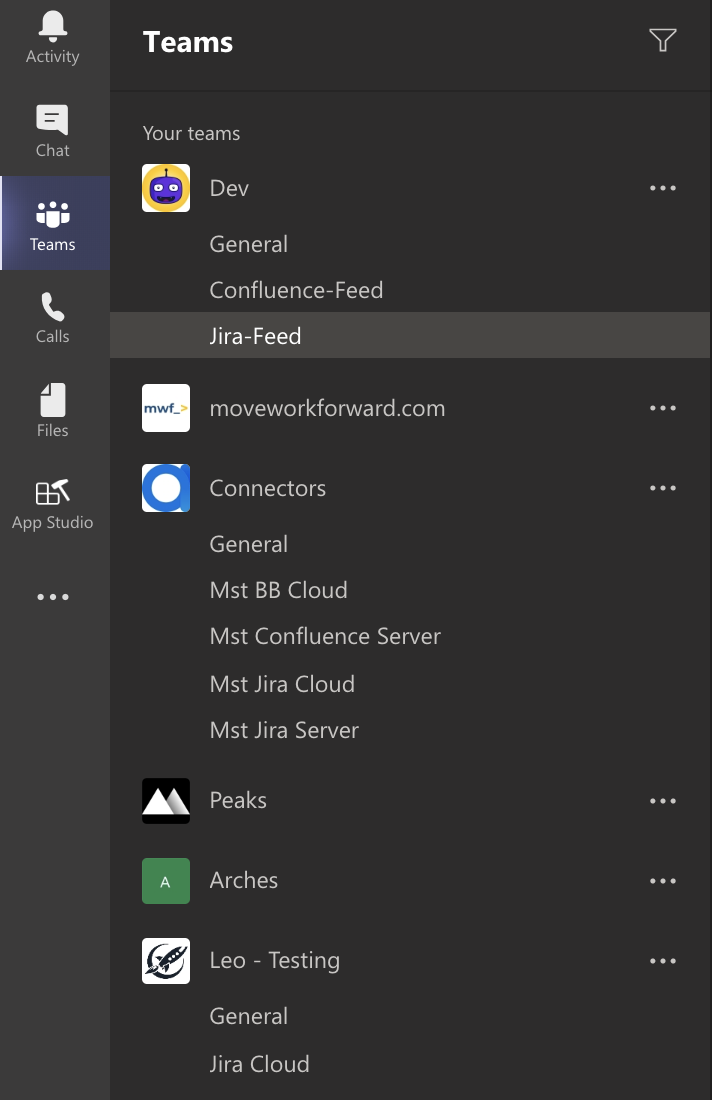Open the Mst BB Cloud channel
The height and width of the screenshot is (1100, 712).
point(278,590)
